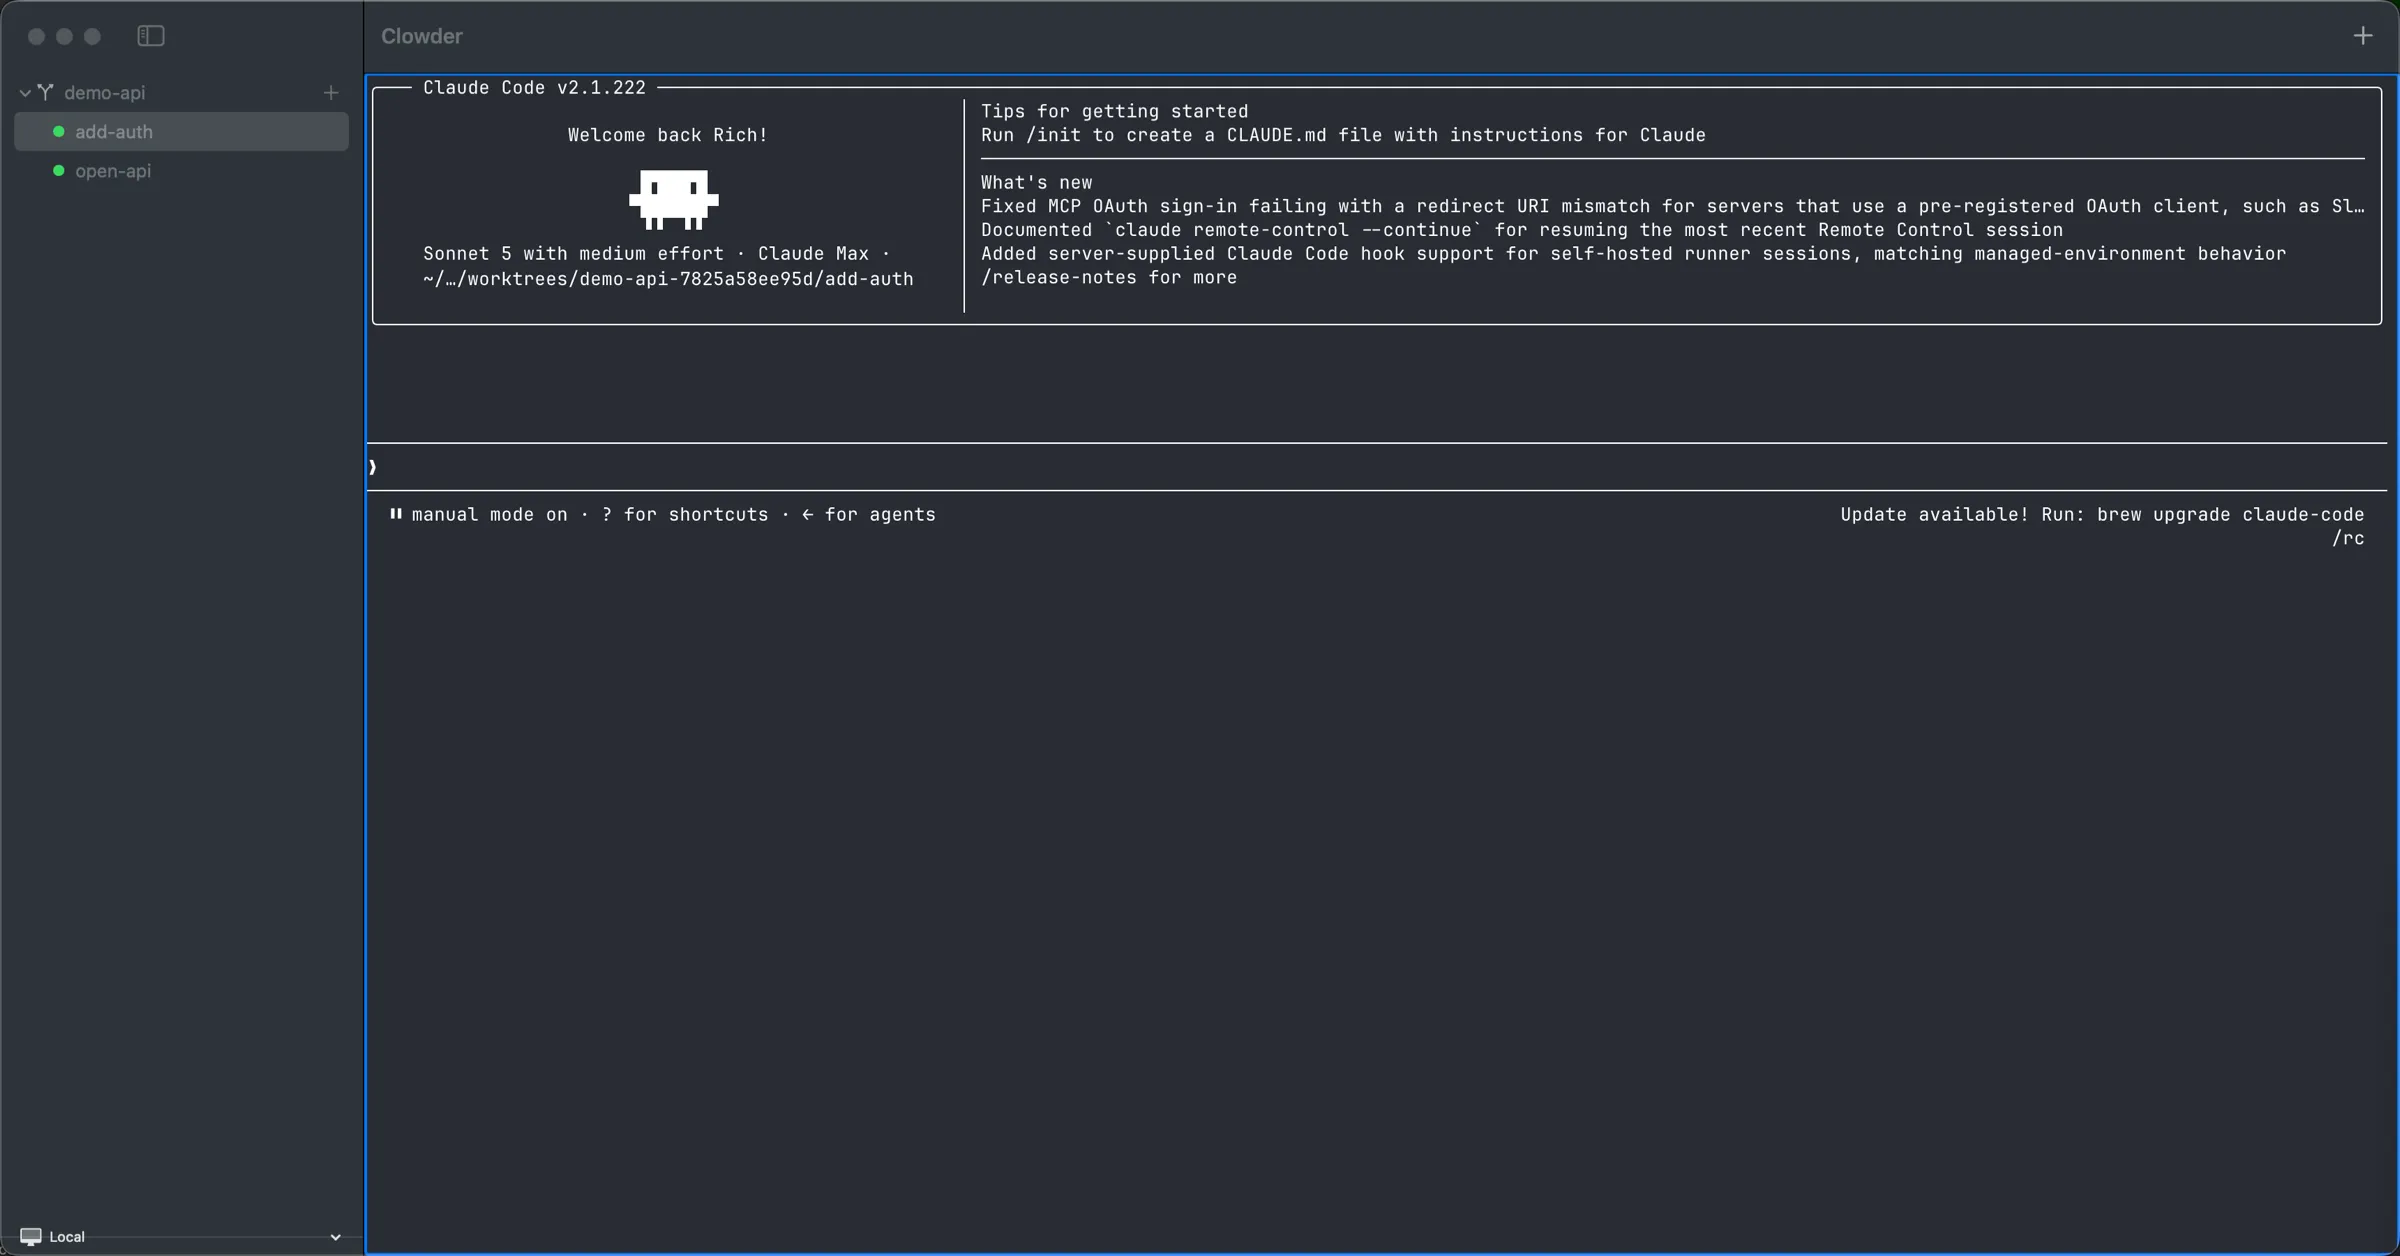Image resolution: width=2400 pixels, height=1256 pixels.
Task: Click the Welcome back Rich! greeting
Action: 668,135
